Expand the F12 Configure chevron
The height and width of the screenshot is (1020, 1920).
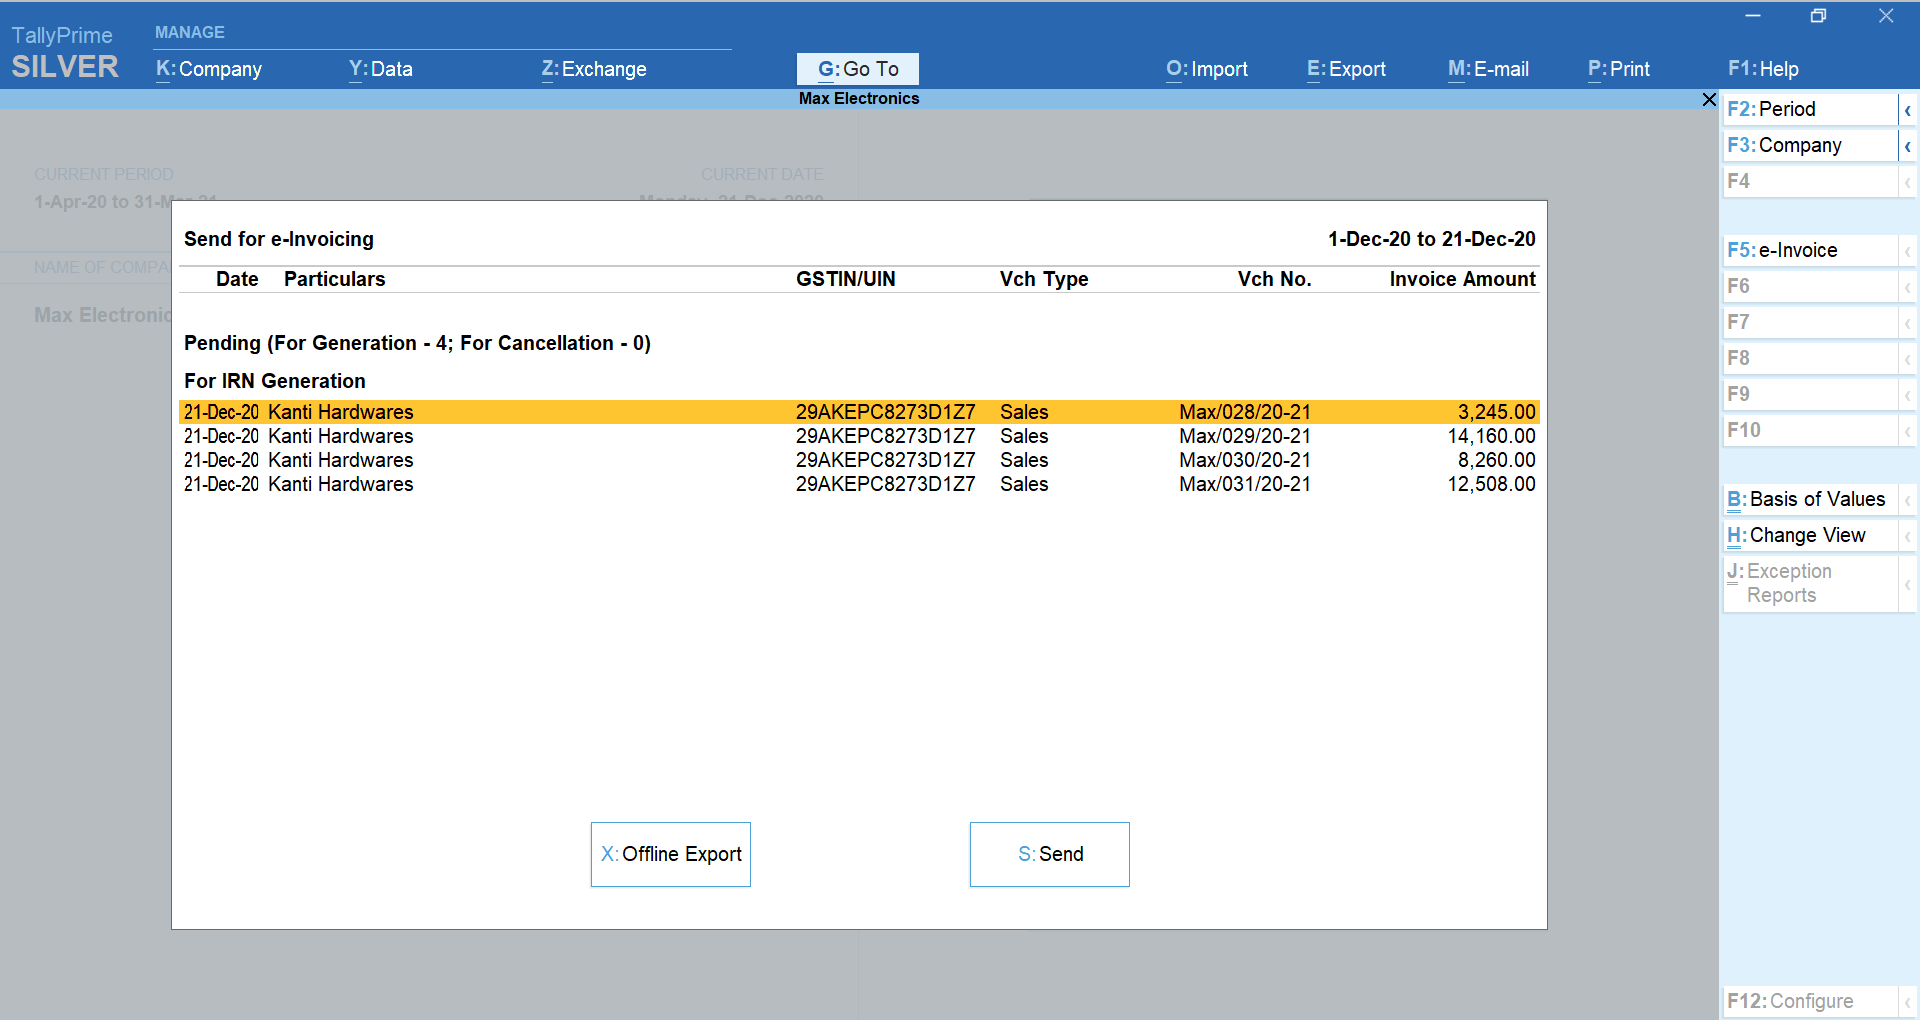coord(1907,1002)
